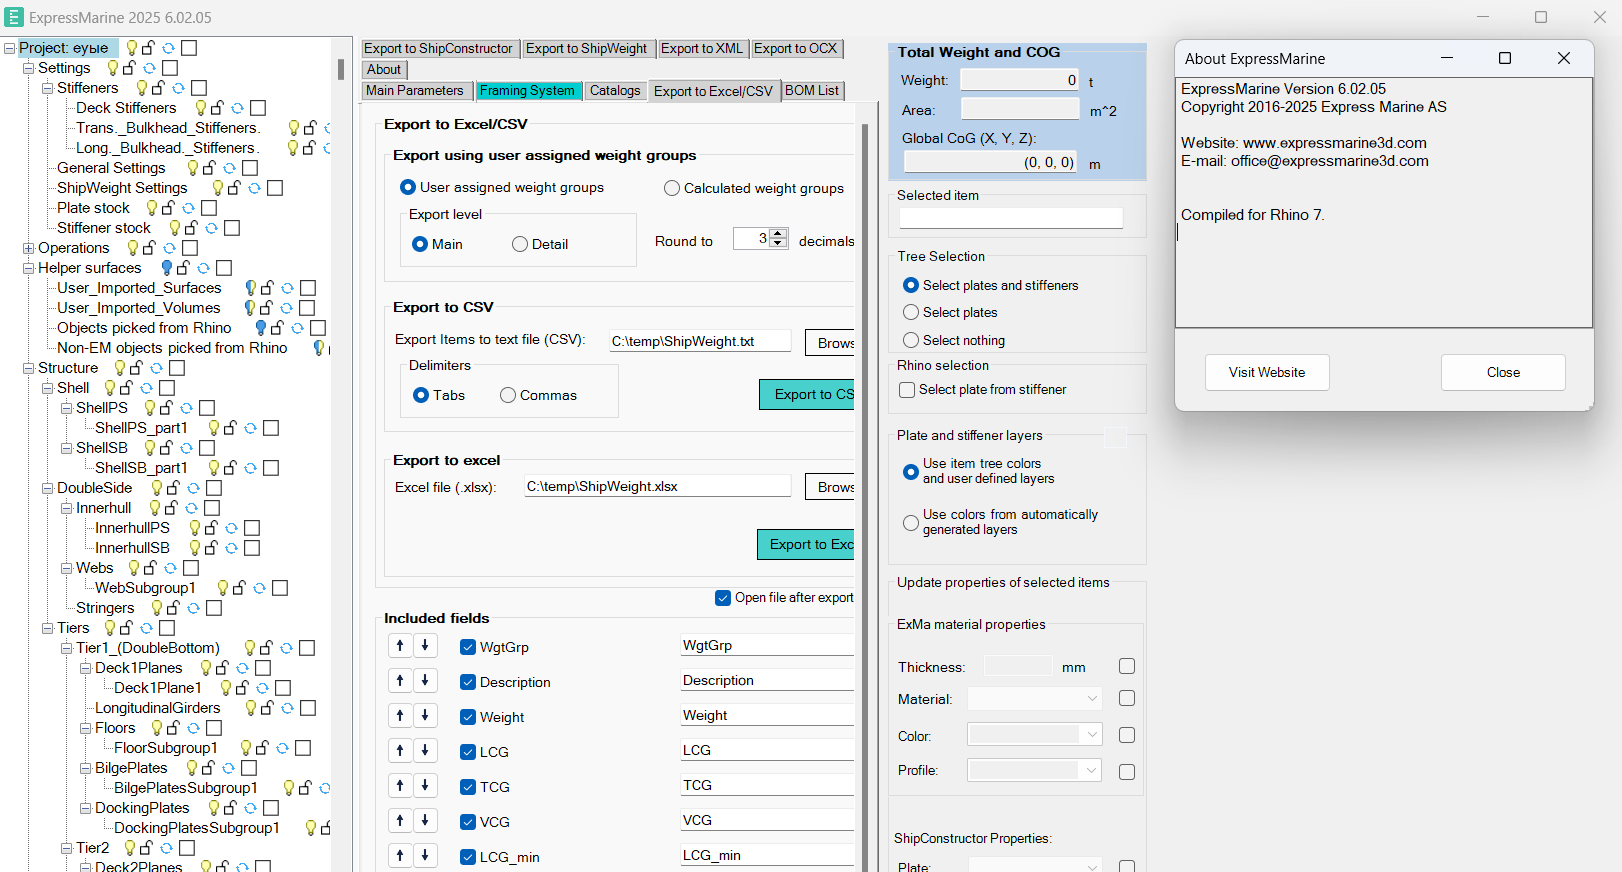Click lock icon on User_Imported_Surfaces row
The height and width of the screenshot is (872, 1622).
point(267,288)
